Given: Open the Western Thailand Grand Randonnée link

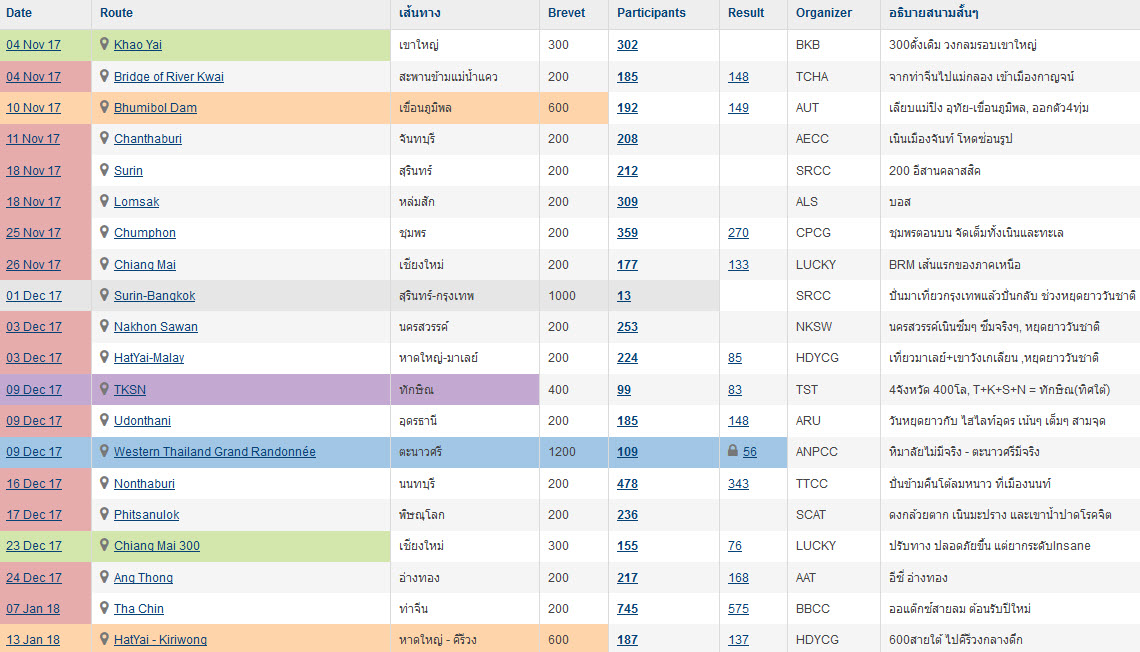Looking at the screenshot, I should pos(214,451).
